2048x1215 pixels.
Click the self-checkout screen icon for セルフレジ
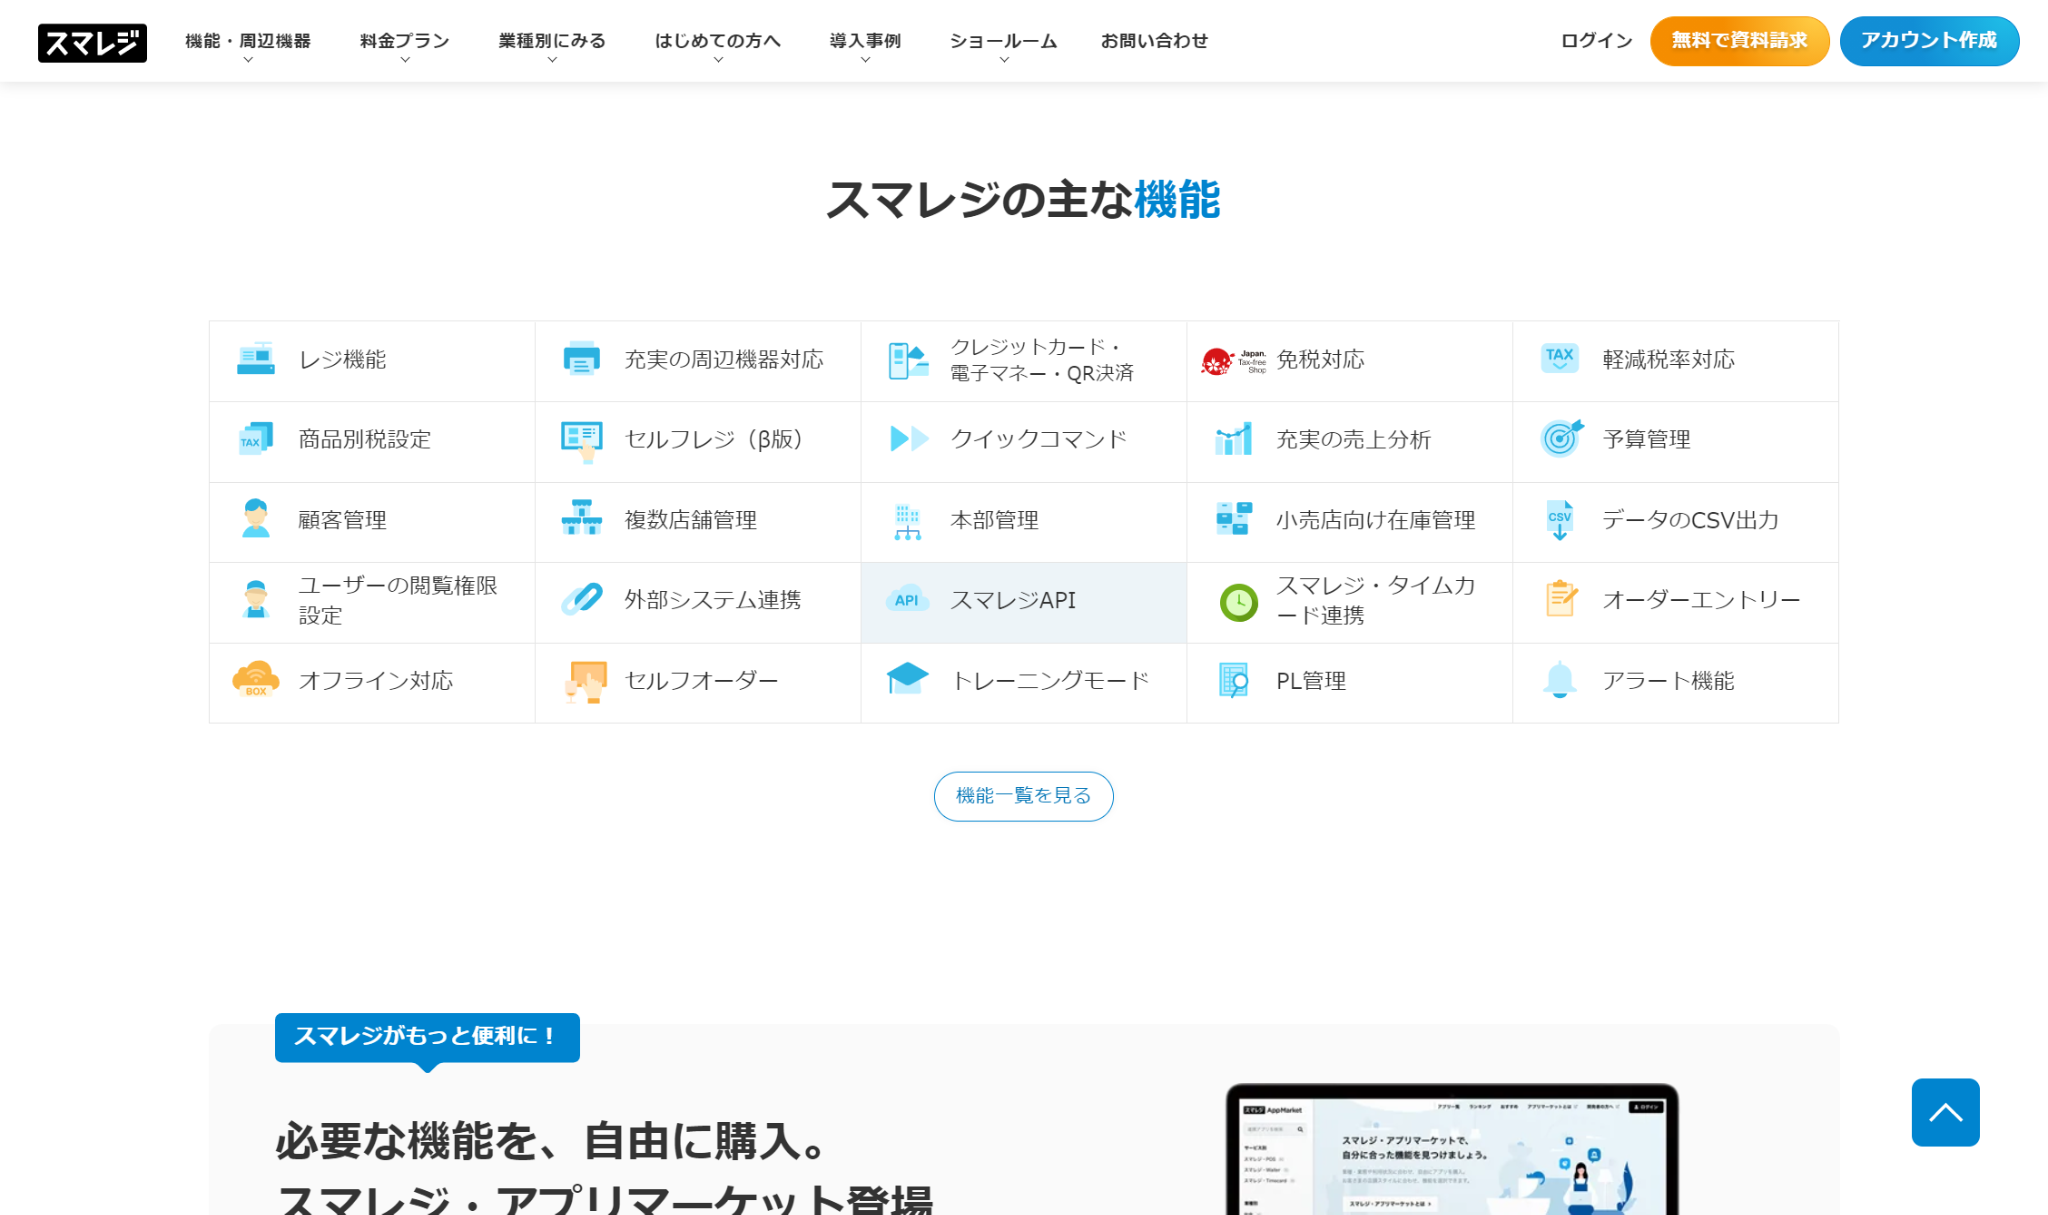(582, 441)
